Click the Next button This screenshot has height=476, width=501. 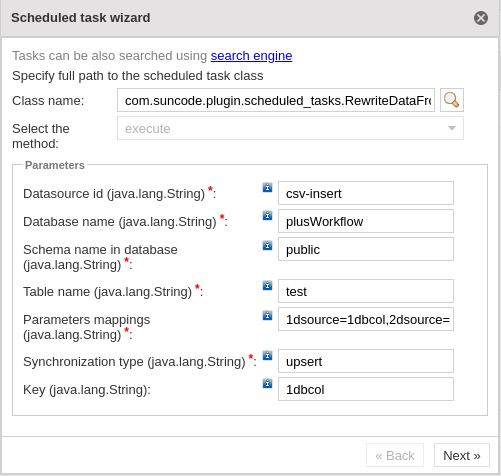(x=462, y=455)
